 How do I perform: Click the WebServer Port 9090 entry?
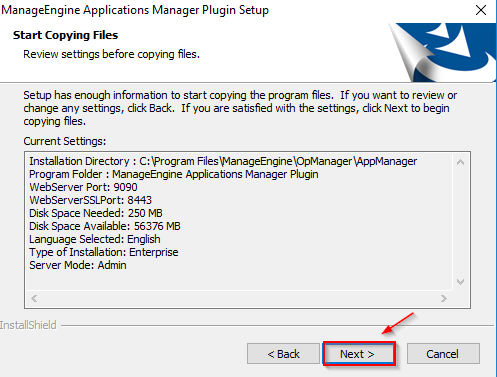pos(83,187)
